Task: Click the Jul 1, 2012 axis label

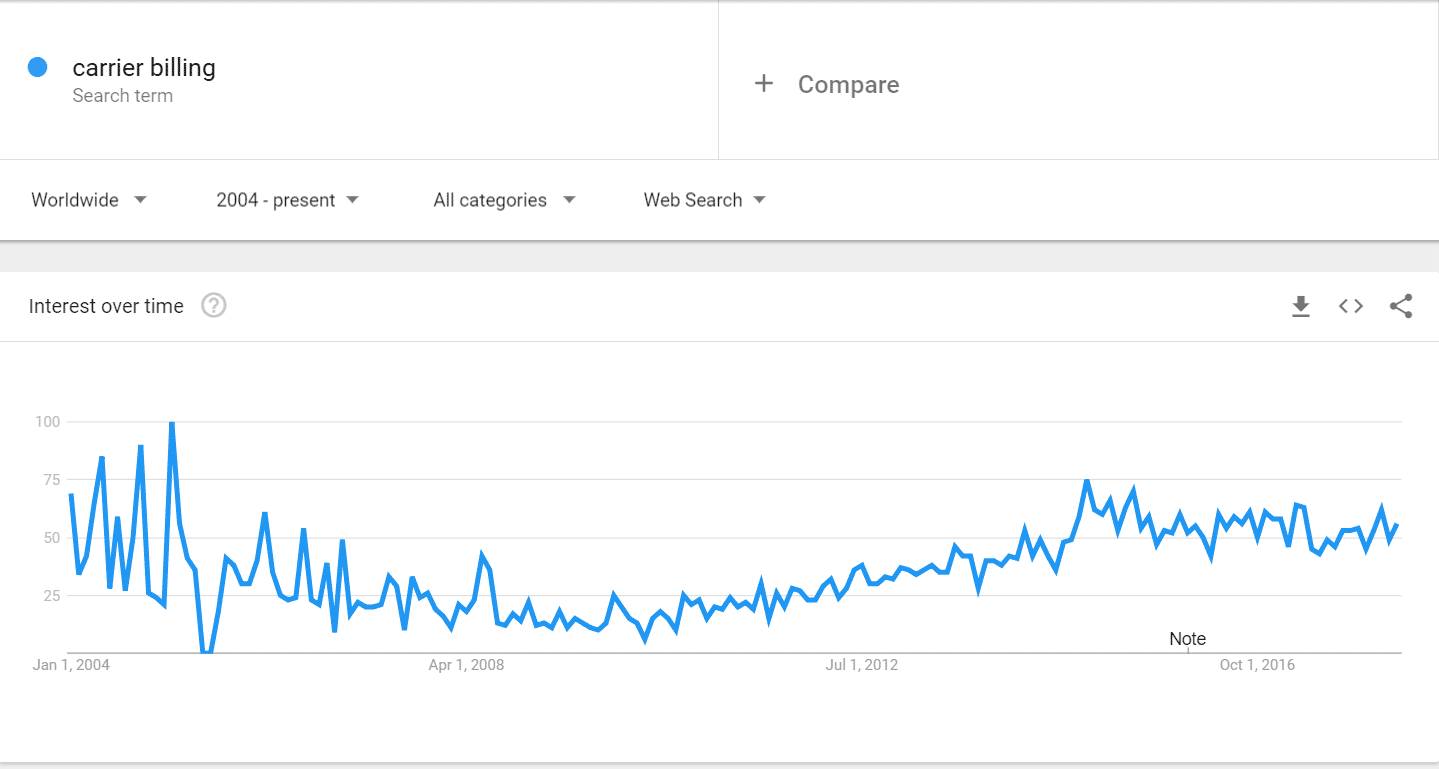Action: [x=861, y=665]
